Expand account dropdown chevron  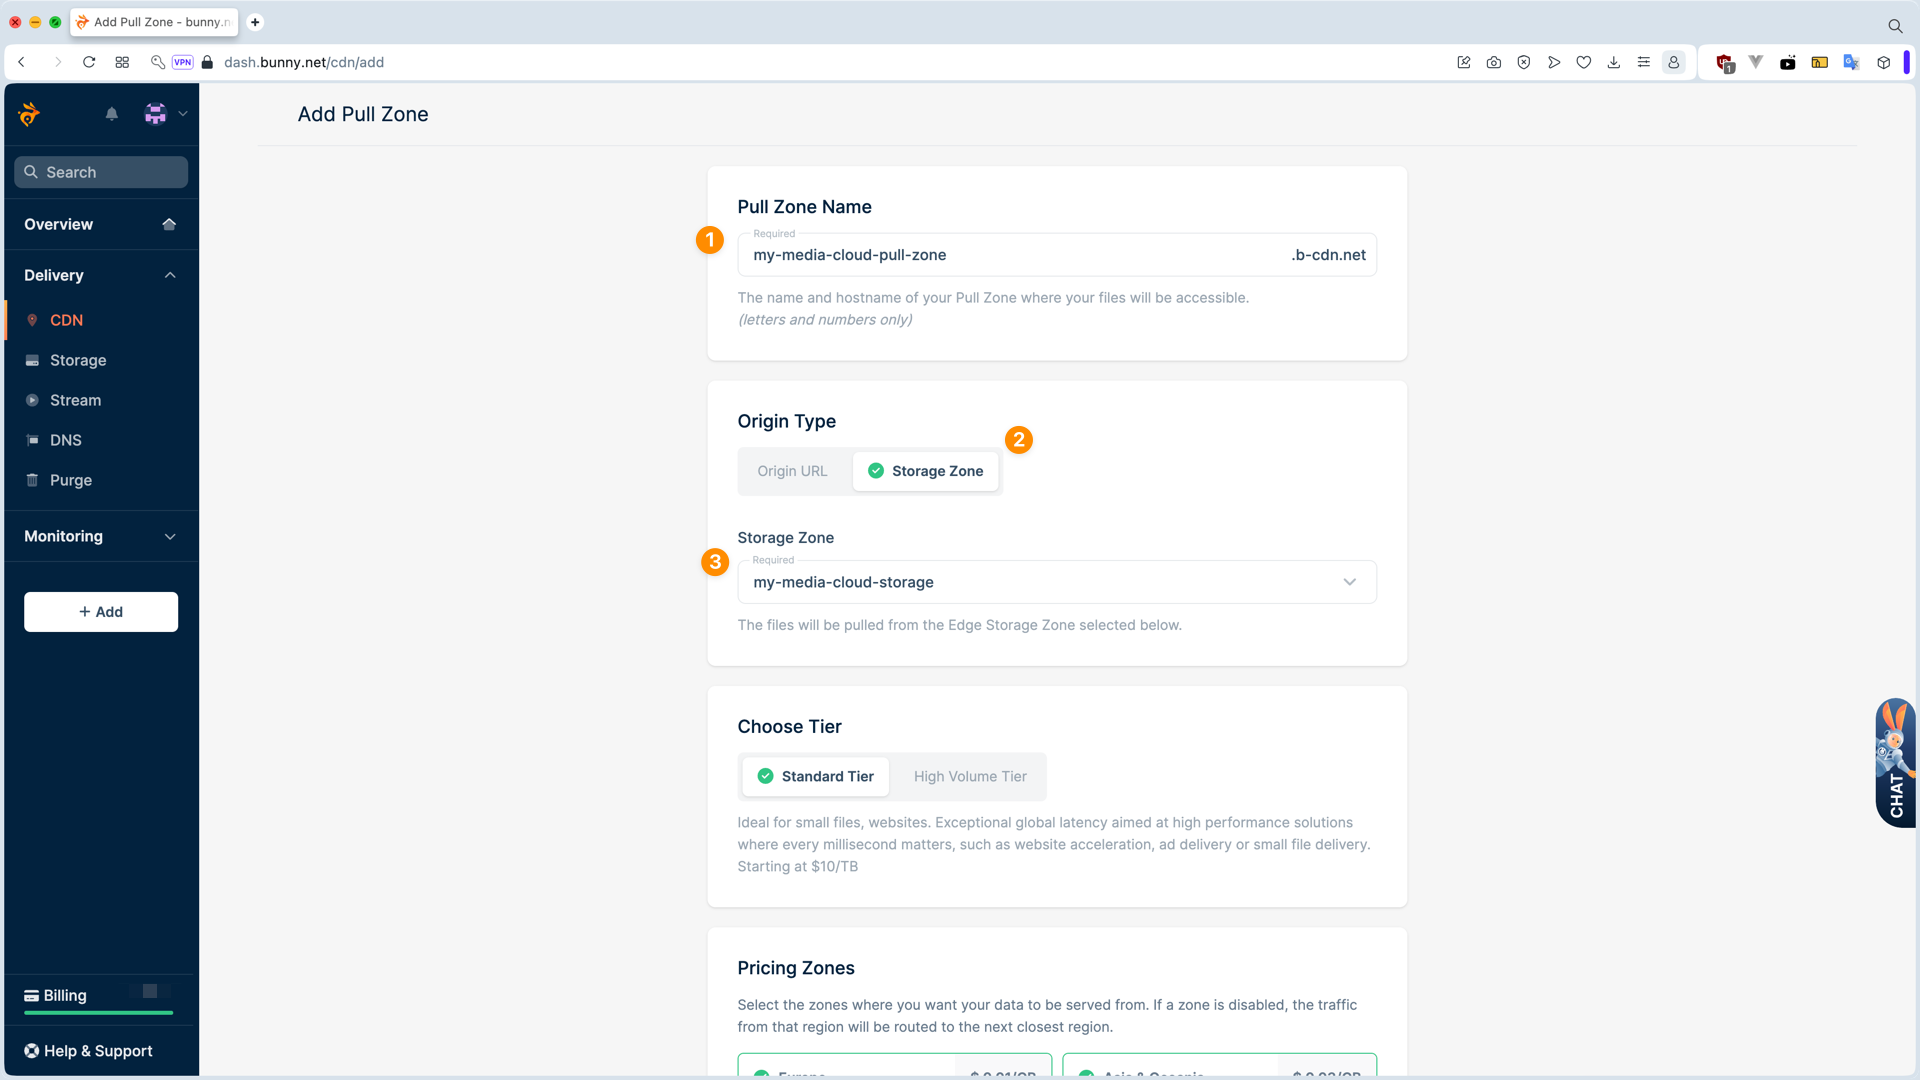pyautogui.click(x=183, y=114)
